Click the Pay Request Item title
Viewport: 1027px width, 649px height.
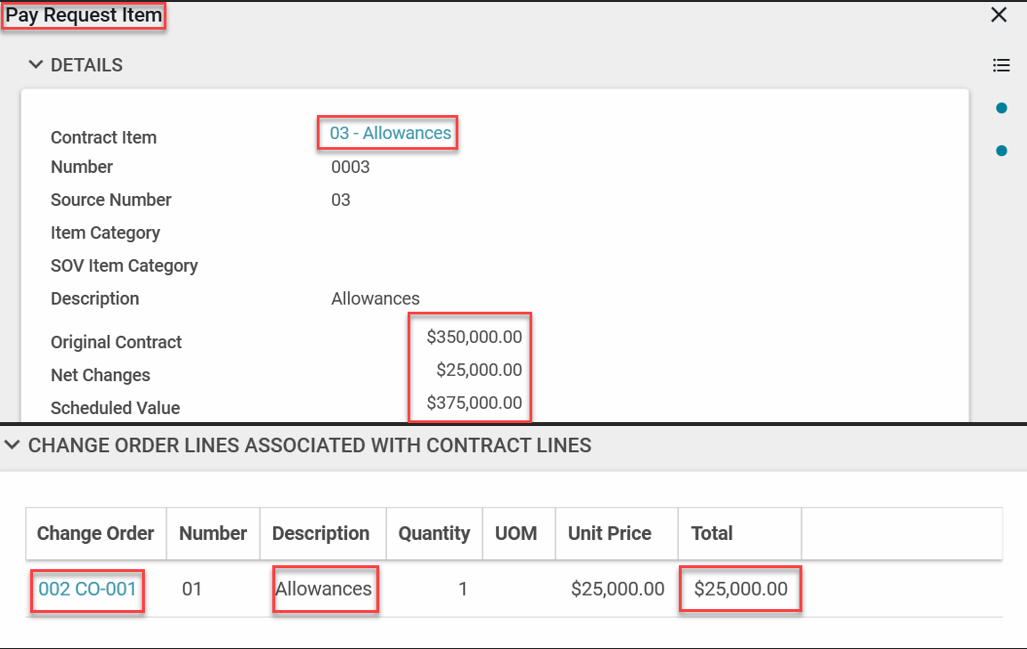coord(84,16)
